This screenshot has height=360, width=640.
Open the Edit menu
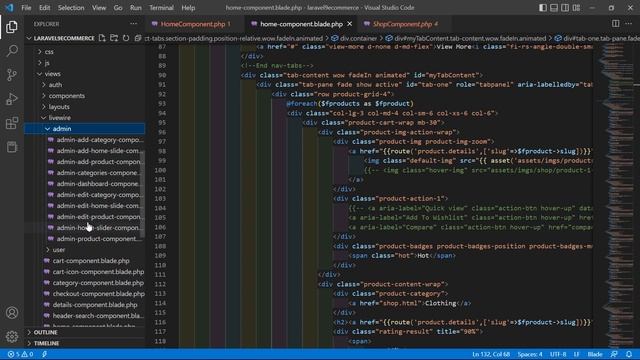[x=44, y=7]
